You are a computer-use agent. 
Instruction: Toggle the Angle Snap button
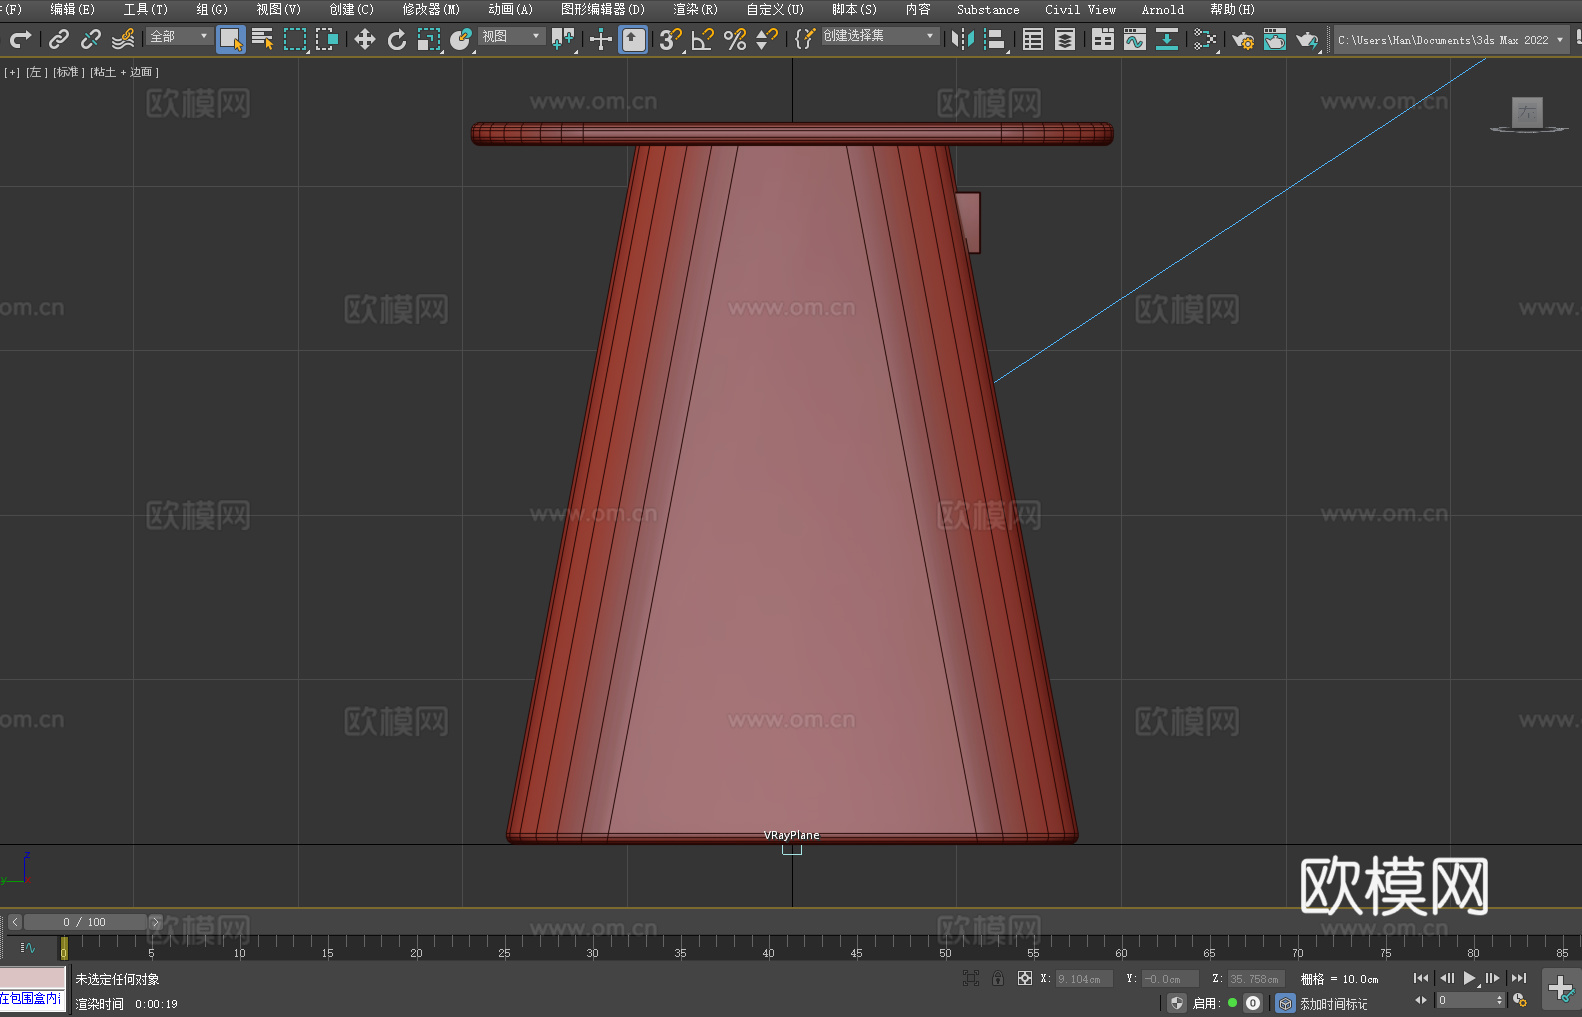click(x=703, y=39)
